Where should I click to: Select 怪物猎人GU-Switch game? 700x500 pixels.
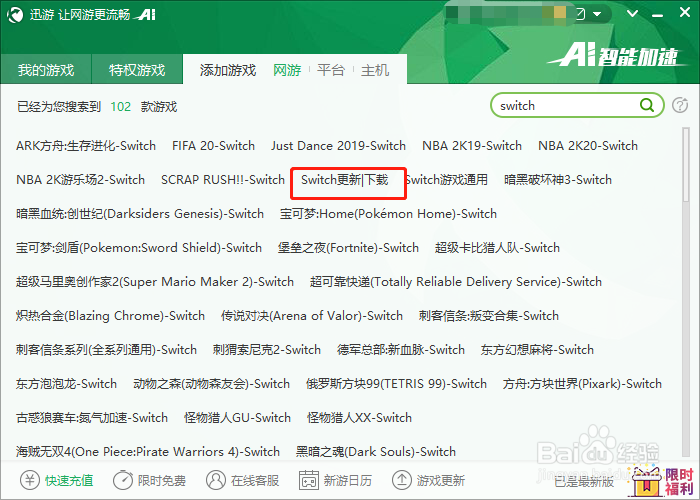[238, 417]
